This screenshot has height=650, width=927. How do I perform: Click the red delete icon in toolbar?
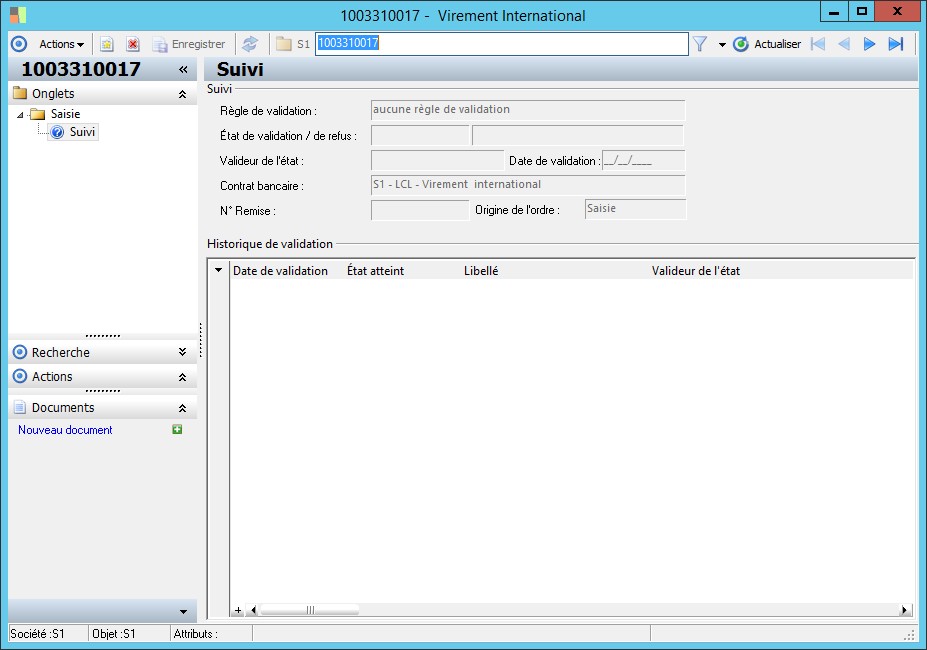132,44
